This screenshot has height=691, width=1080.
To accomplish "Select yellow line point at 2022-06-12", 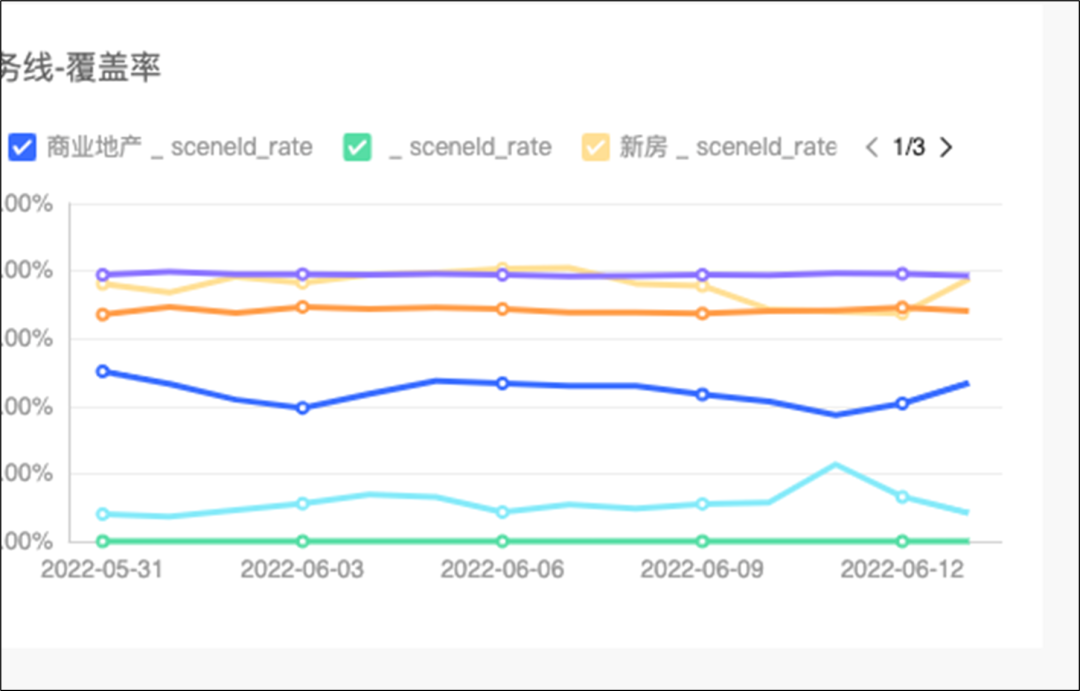I will (x=902, y=314).
